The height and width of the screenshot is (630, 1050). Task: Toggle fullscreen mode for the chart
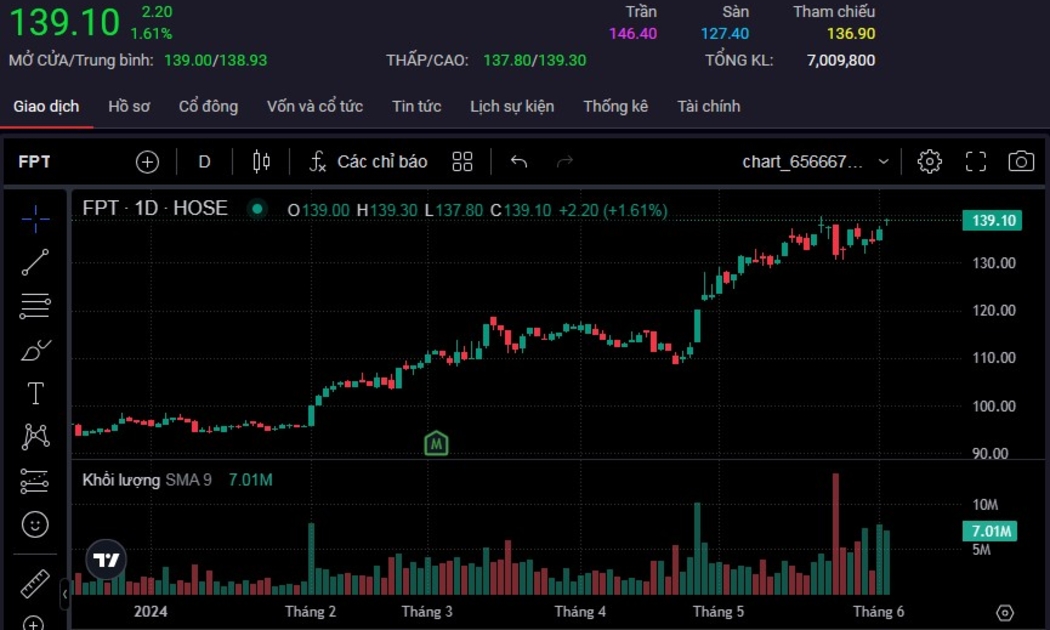976,162
